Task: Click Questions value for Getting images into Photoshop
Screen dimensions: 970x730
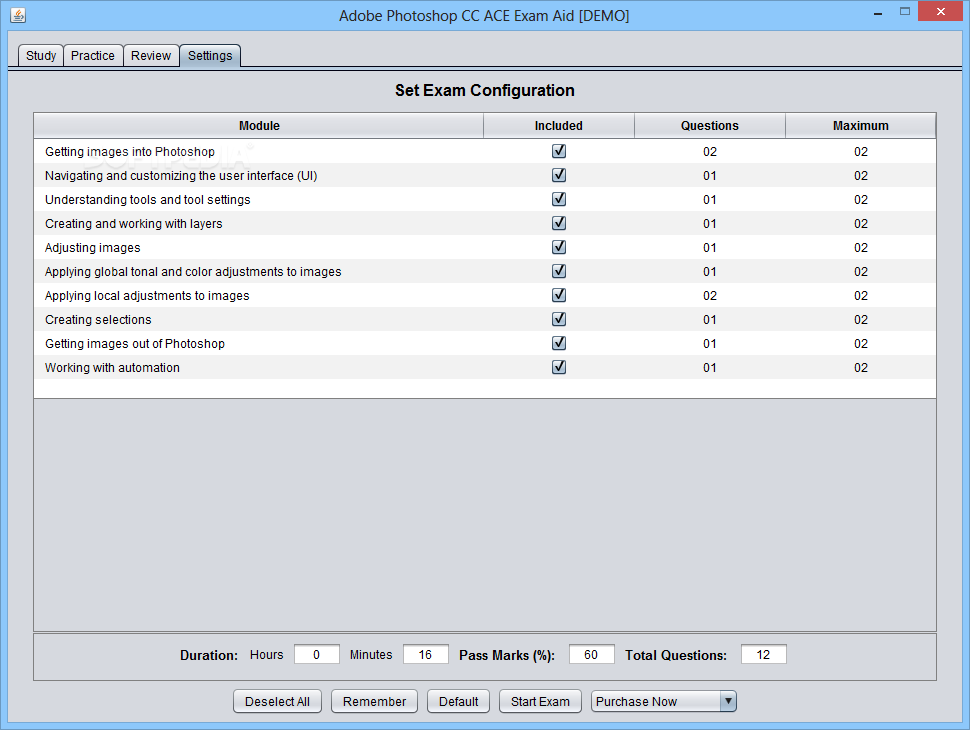Action: coord(710,152)
